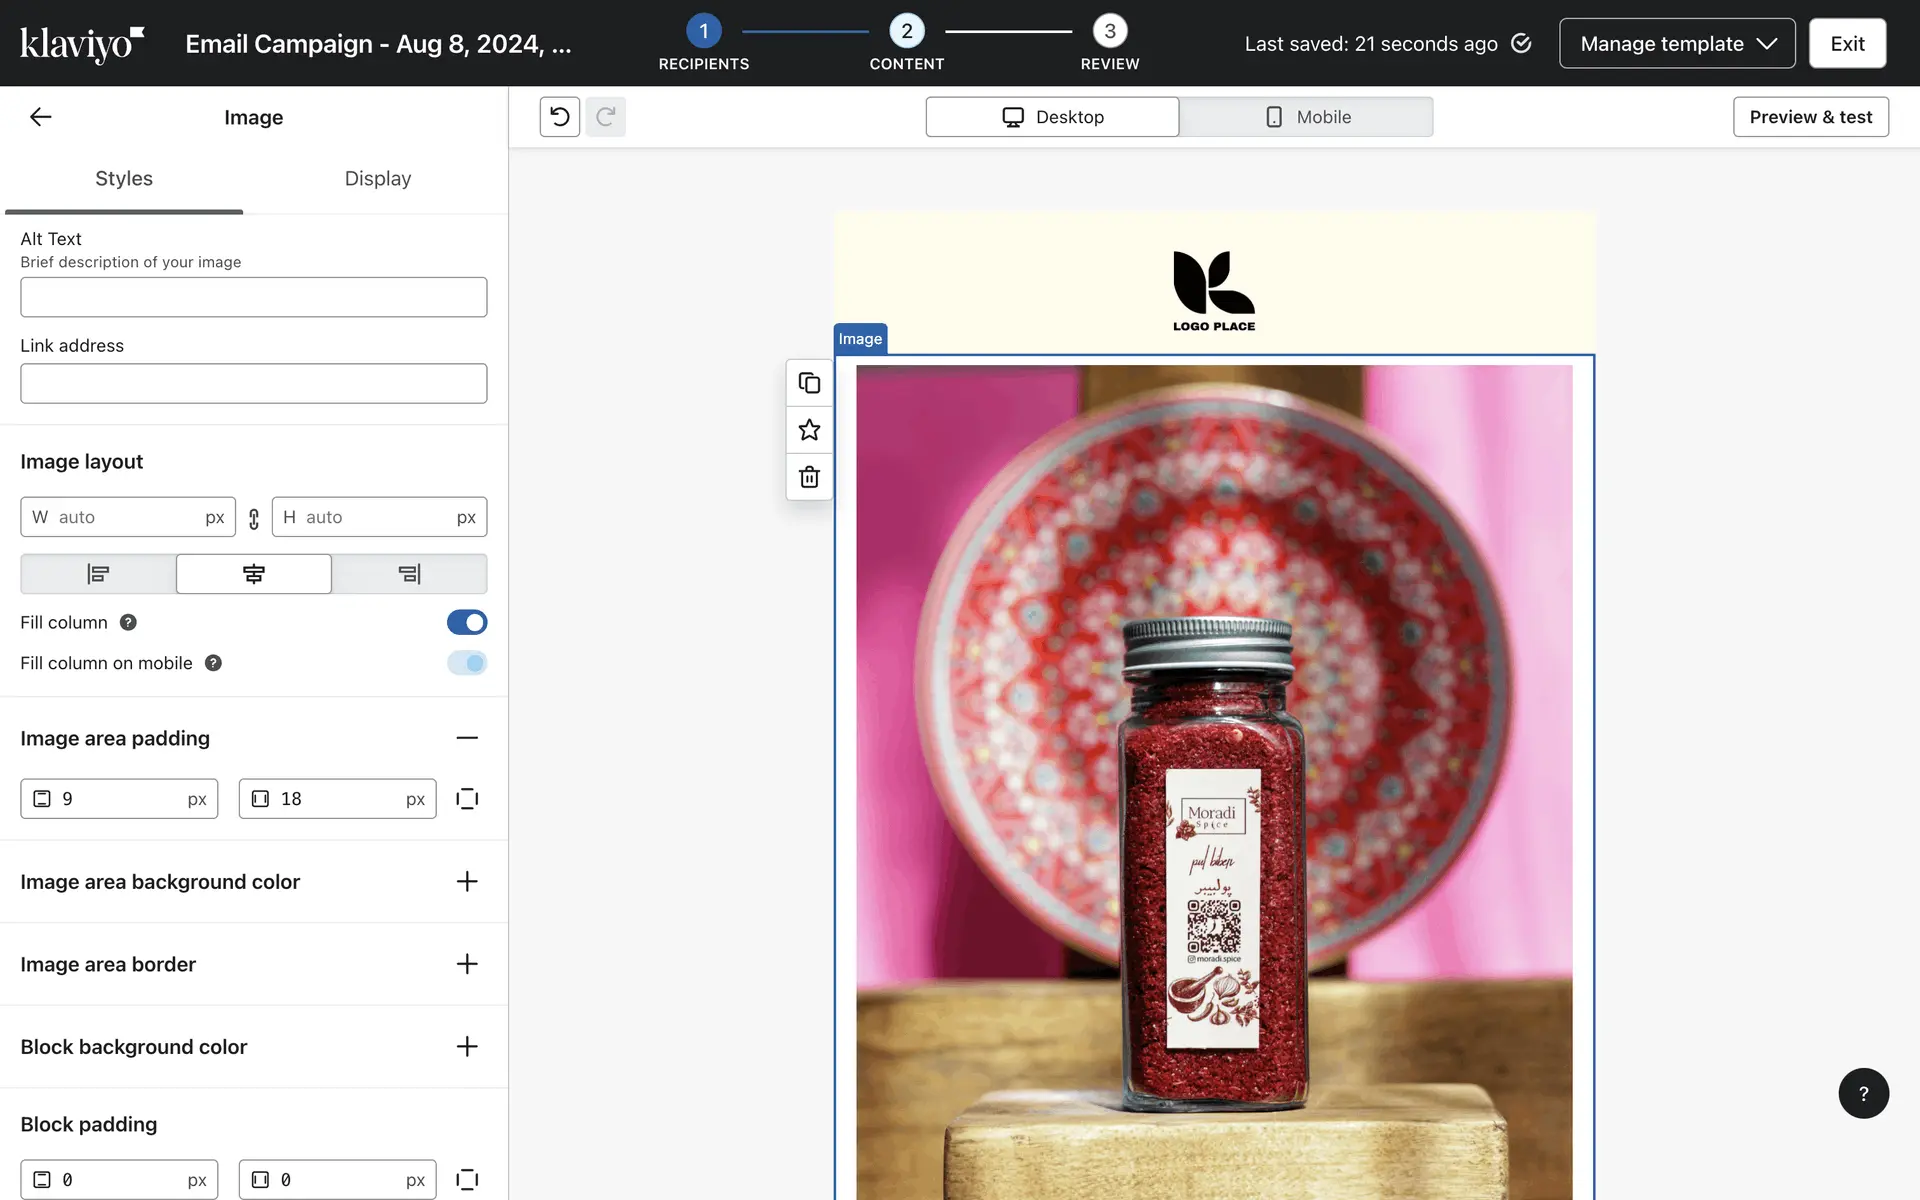Switch preview to Mobile view
This screenshot has width=1920, height=1200.
point(1306,117)
